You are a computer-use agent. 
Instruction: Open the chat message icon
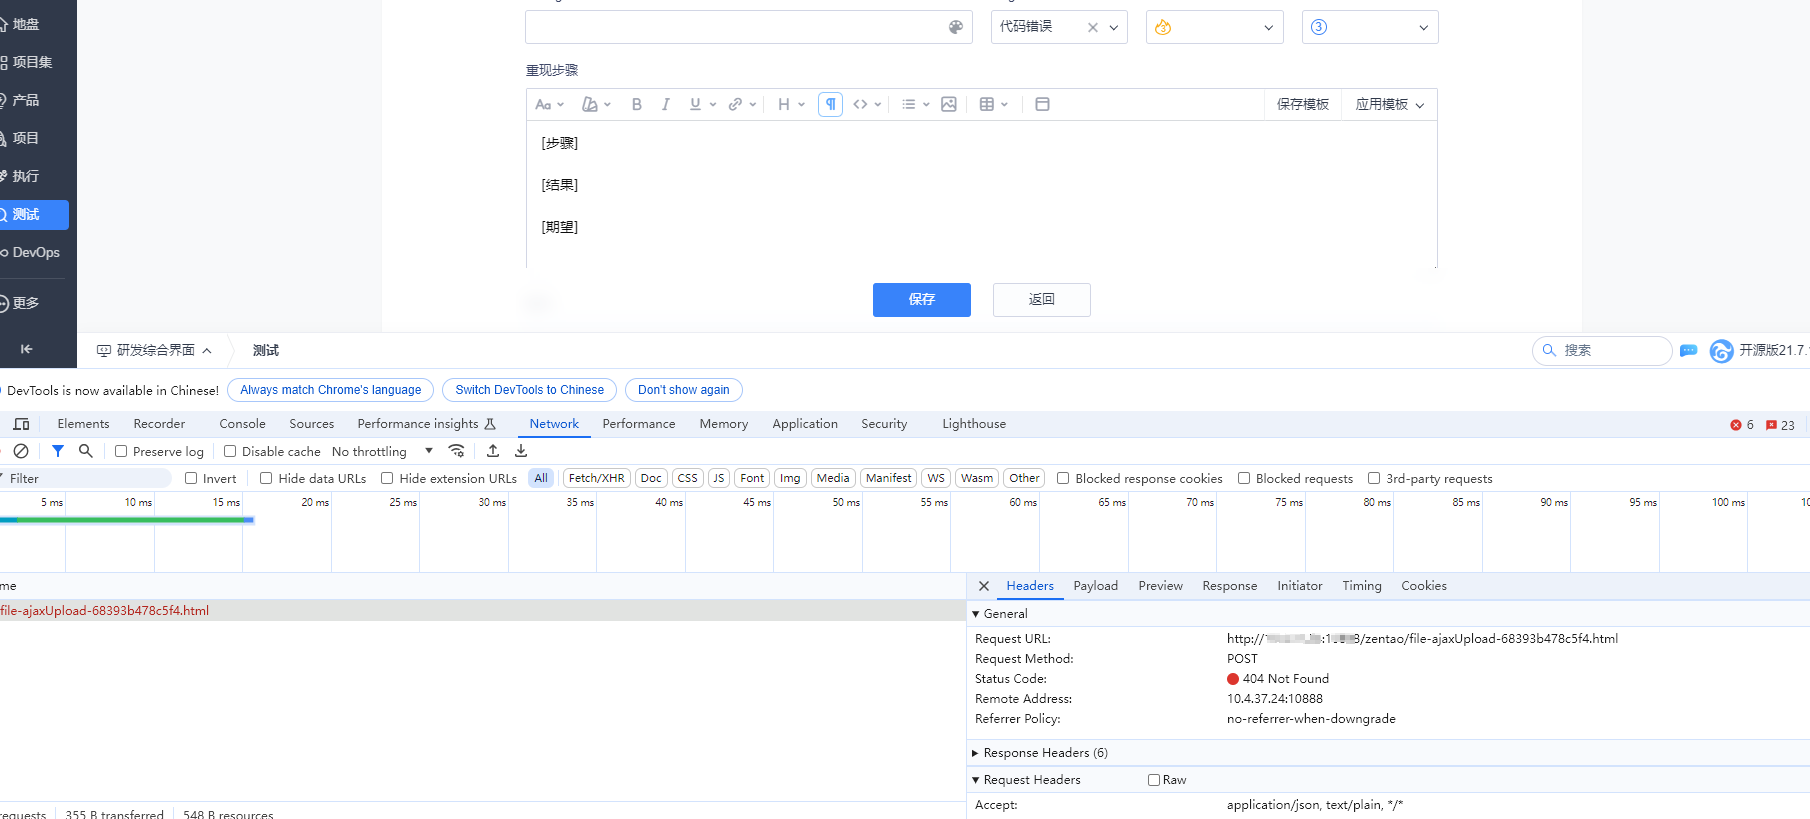(1688, 350)
